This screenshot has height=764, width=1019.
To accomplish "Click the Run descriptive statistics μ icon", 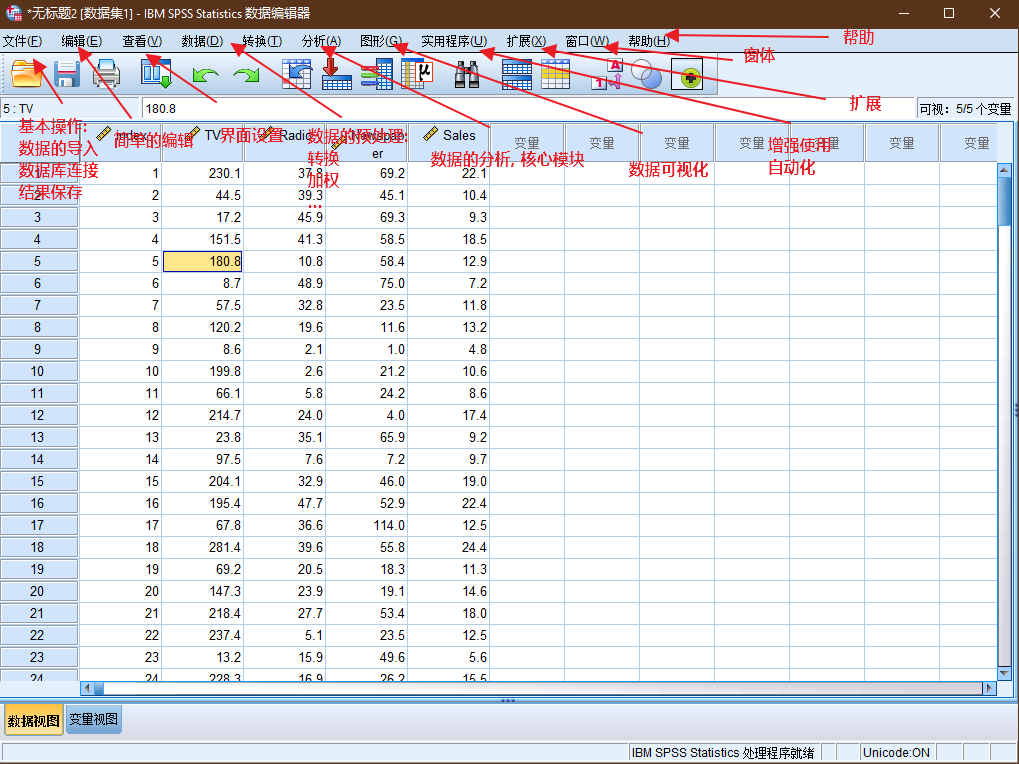I will (x=417, y=73).
